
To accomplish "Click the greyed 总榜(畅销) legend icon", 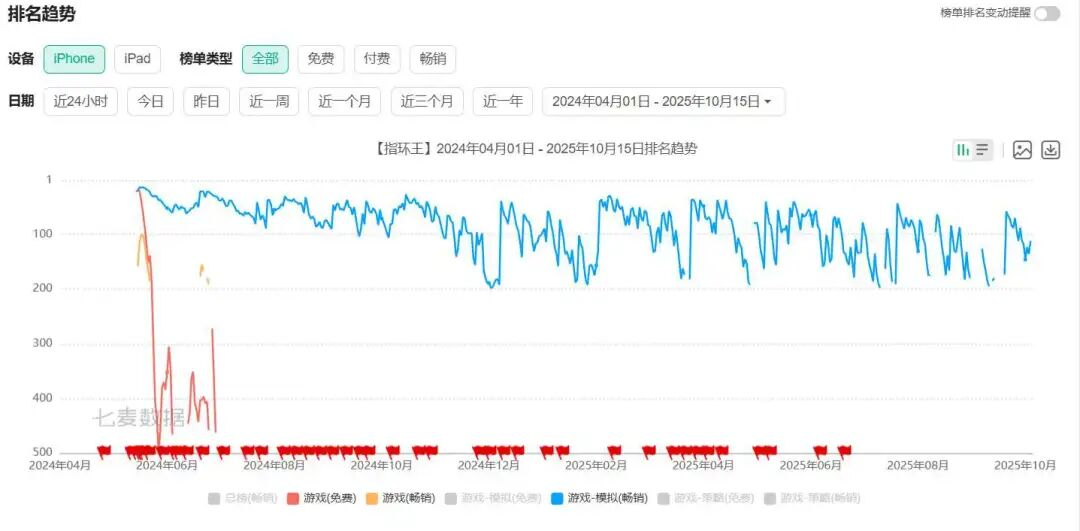I will tap(214, 498).
